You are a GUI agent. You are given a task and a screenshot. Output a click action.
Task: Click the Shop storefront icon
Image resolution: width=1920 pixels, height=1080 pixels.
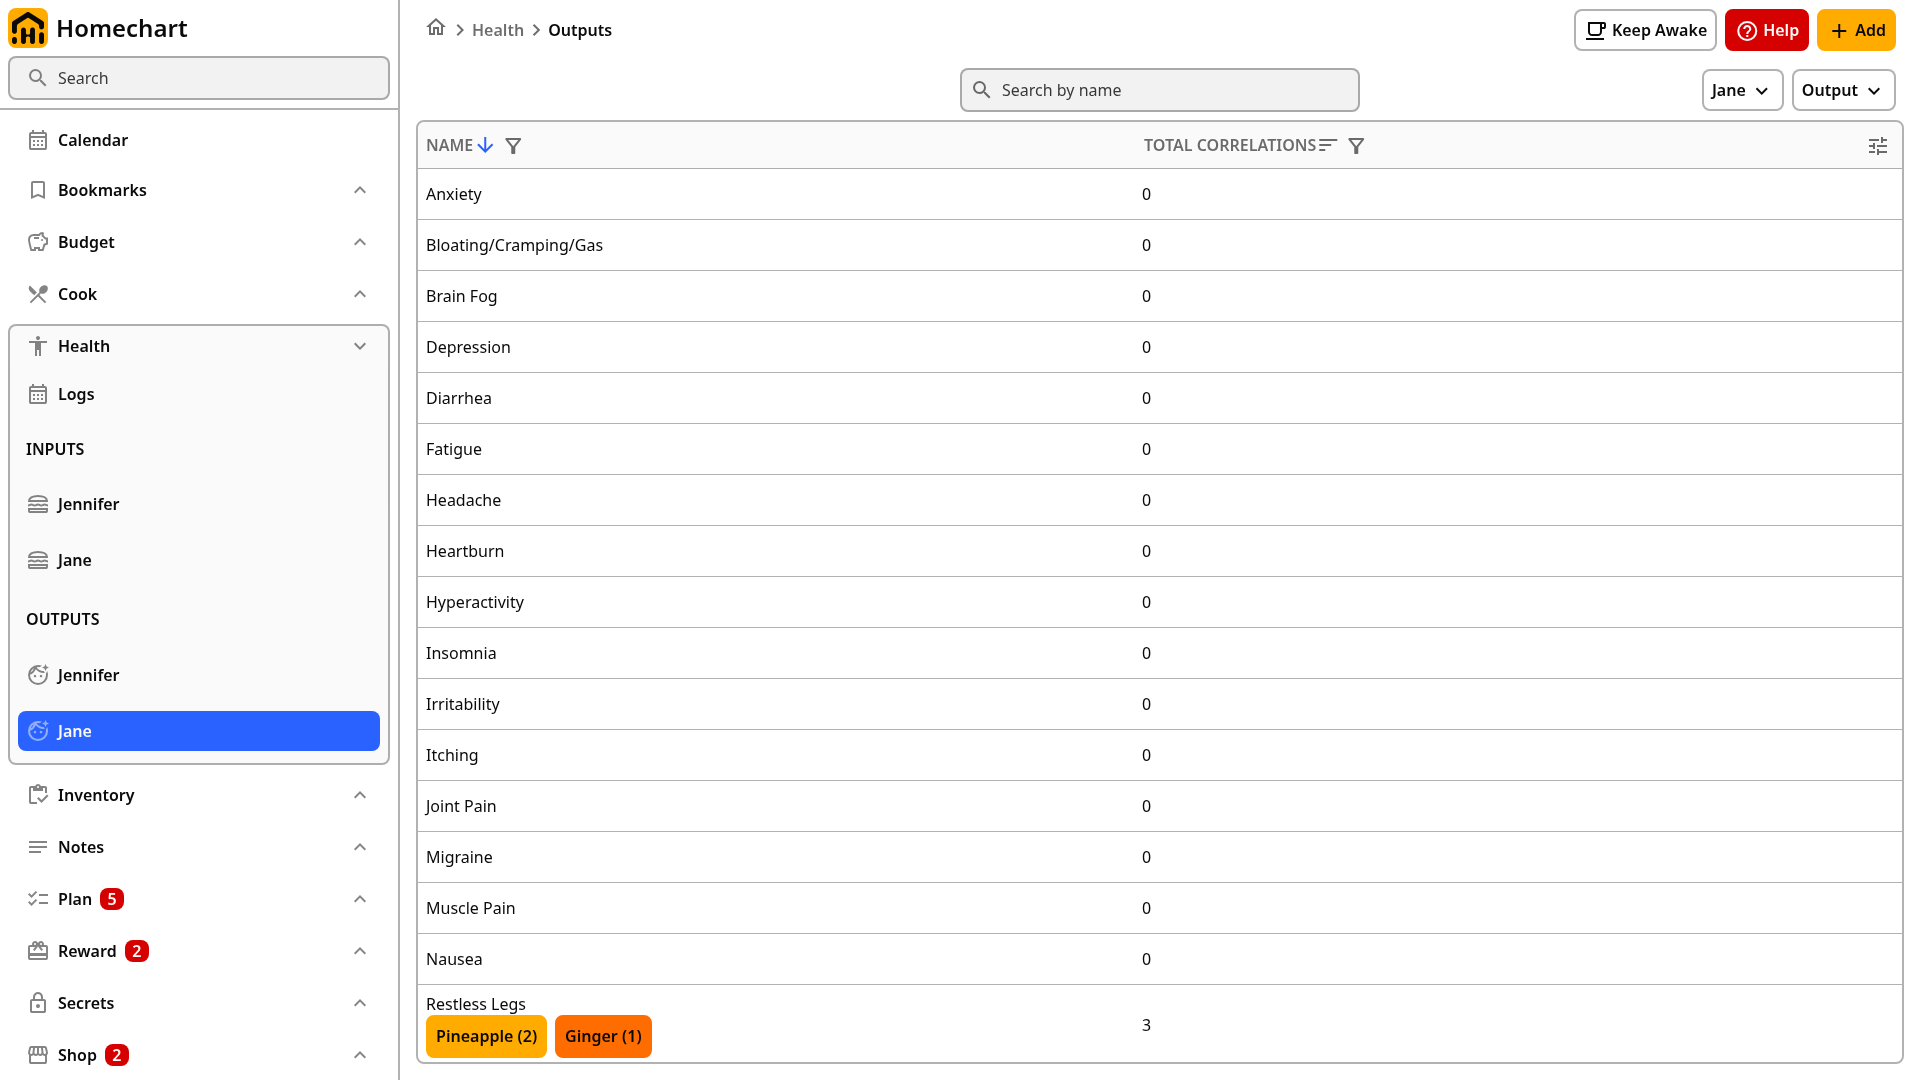coord(38,1055)
